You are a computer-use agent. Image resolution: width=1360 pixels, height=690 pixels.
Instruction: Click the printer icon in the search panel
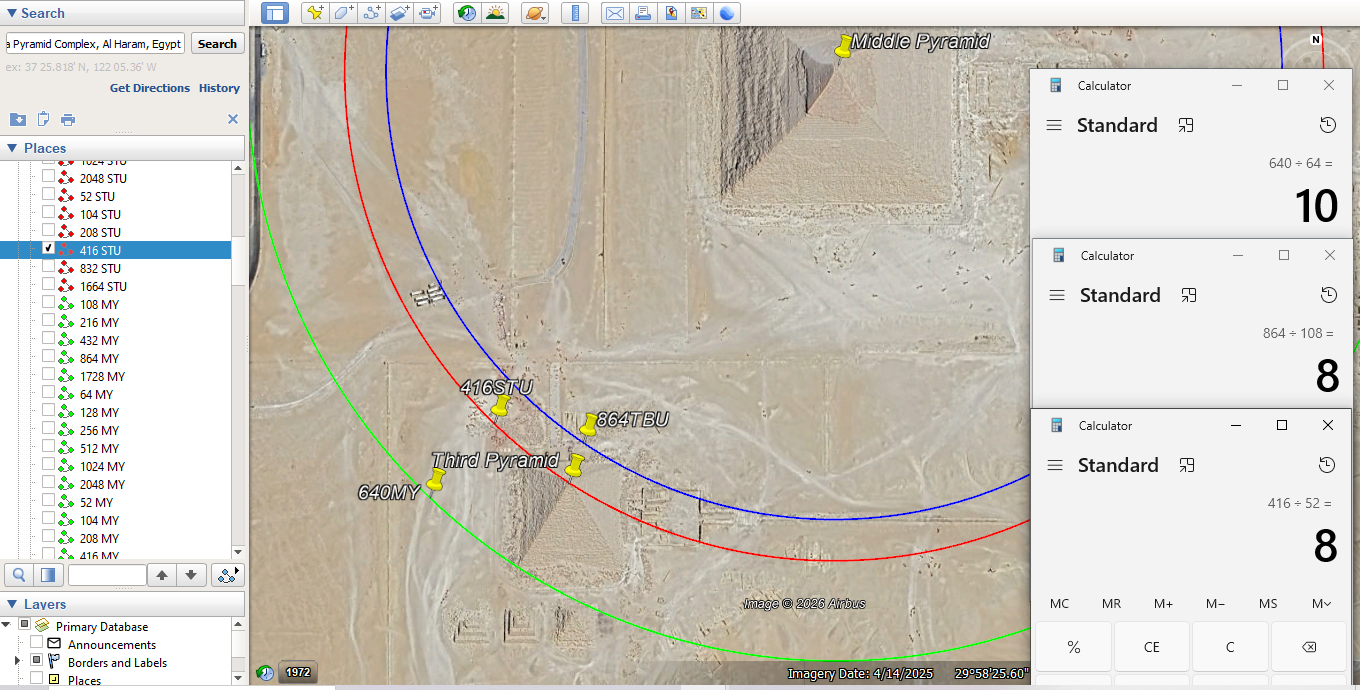68,120
